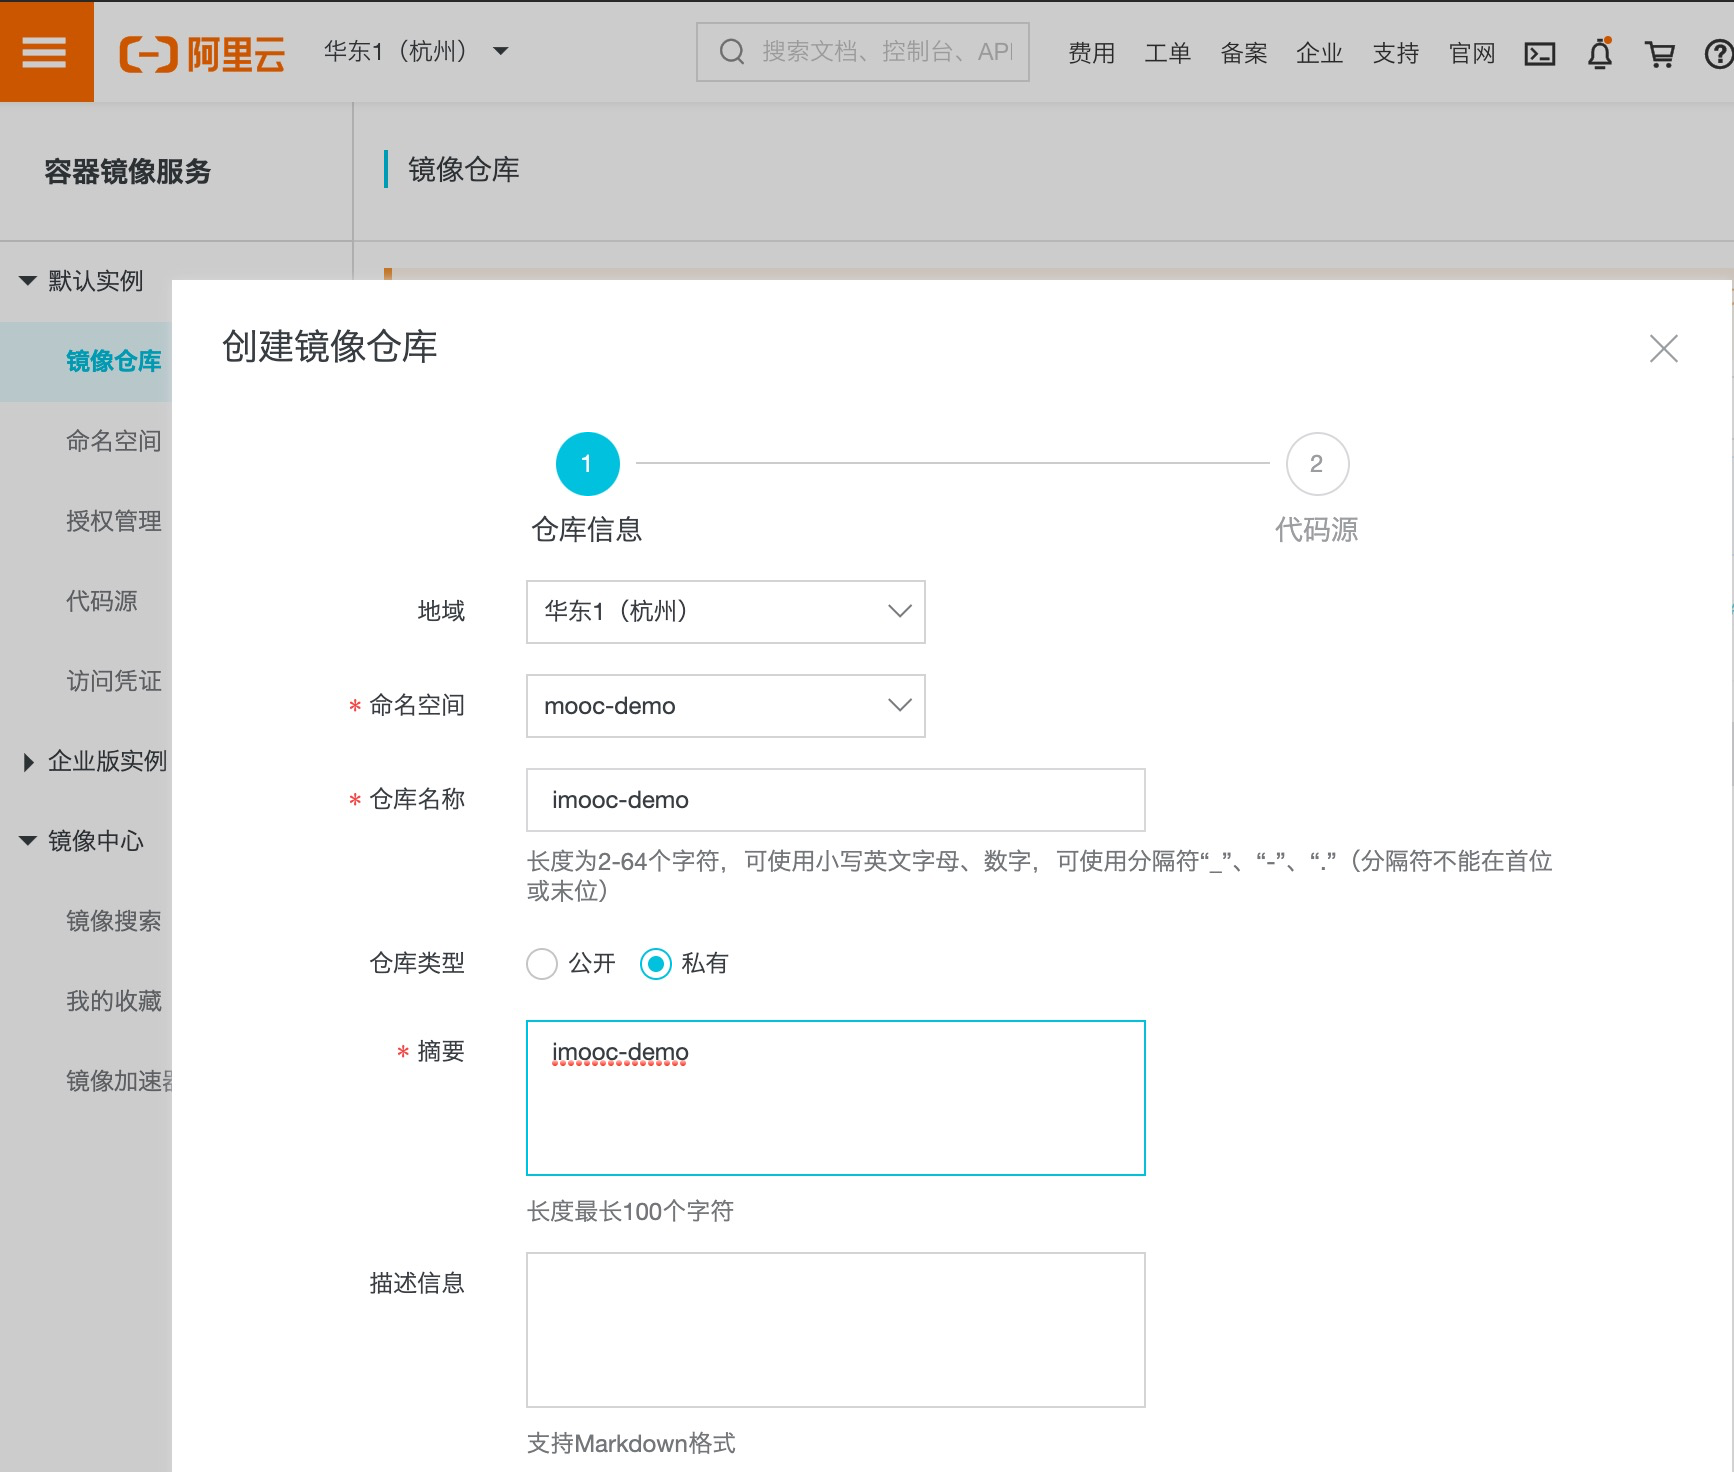The height and width of the screenshot is (1472, 1734).
Task: Click step 2 代码源 circle indicator
Action: pos(1317,464)
